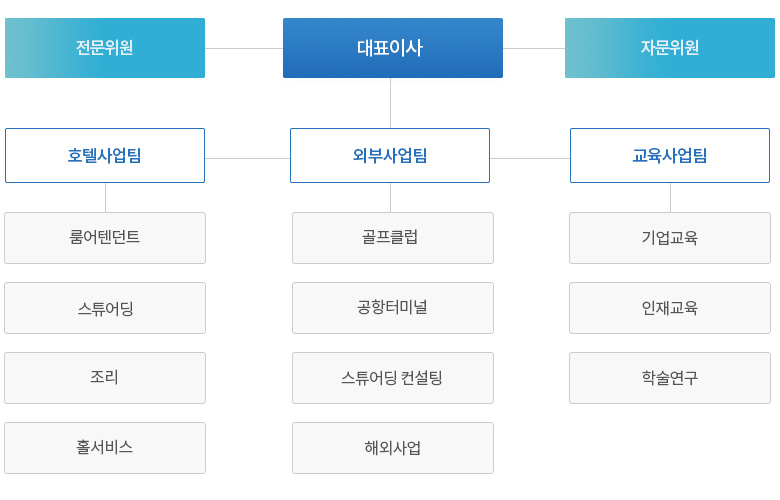Screen dimensions: 780x500
Task: Open the 외부사업팀 team box
Action: [390, 156]
